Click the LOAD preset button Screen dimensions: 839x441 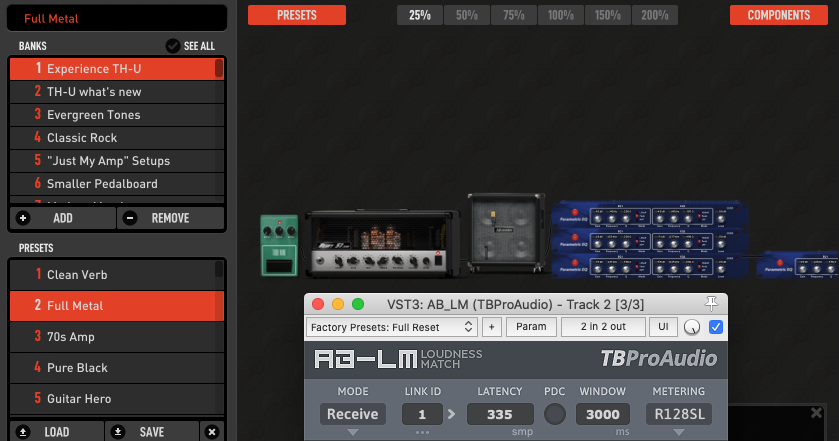tap(57, 432)
